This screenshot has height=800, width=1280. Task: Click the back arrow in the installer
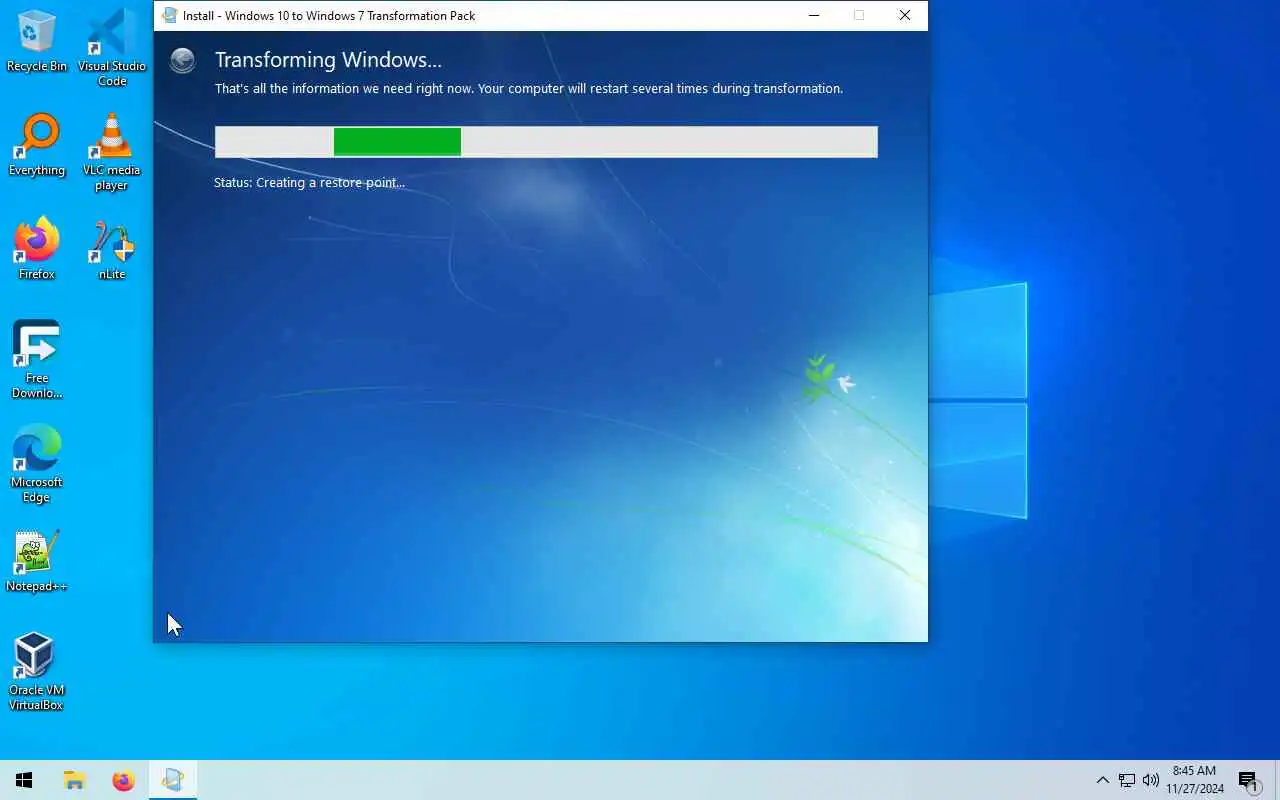(x=182, y=61)
